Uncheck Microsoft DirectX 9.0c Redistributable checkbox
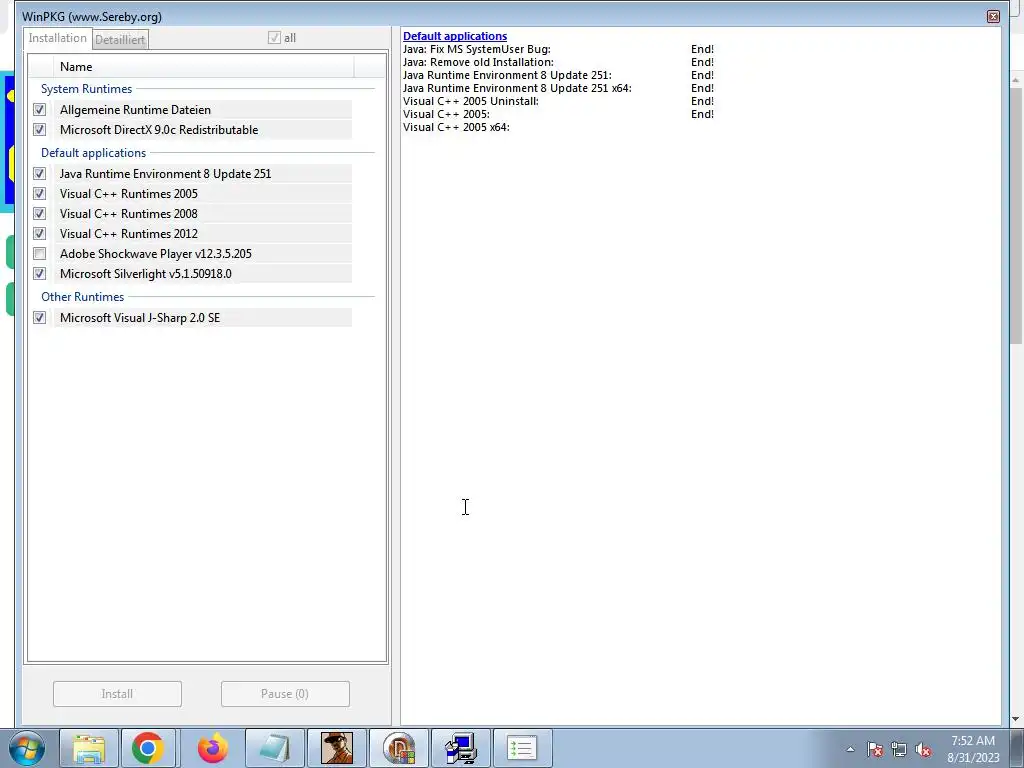The width and height of the screenshot is (1024, 768). (x=40, y=130)
